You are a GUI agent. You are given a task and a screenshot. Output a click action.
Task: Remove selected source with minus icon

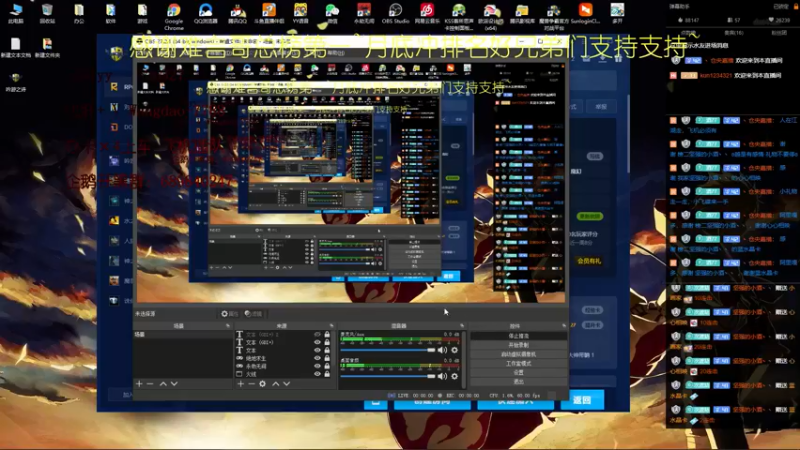(251, 383)
